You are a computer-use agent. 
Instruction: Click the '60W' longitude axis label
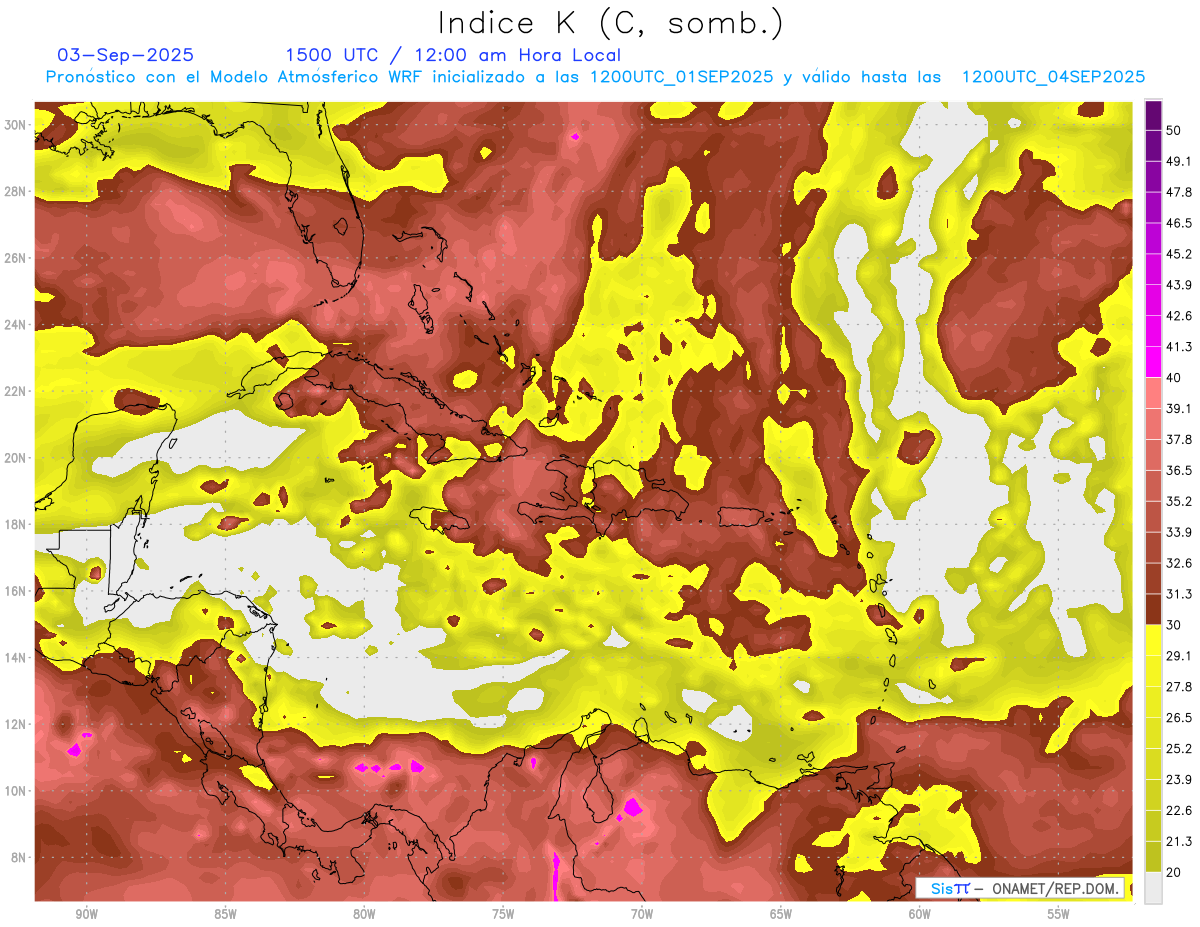pyautogui.click(x=920, y=914)
